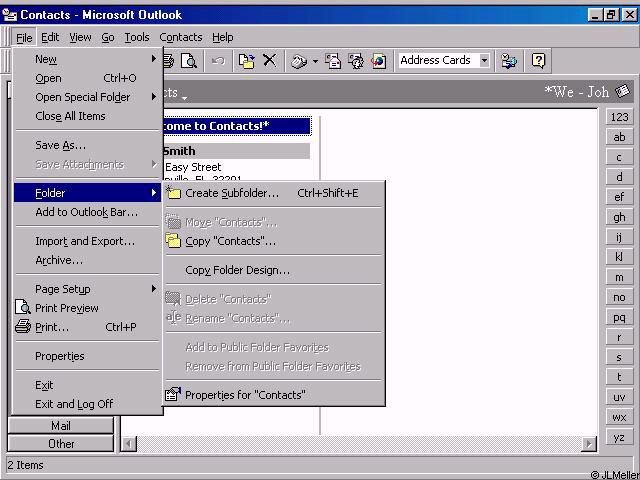640x480 pixels.
Task: Click the Print Preview toolbar icon
Action: [189, 61]
